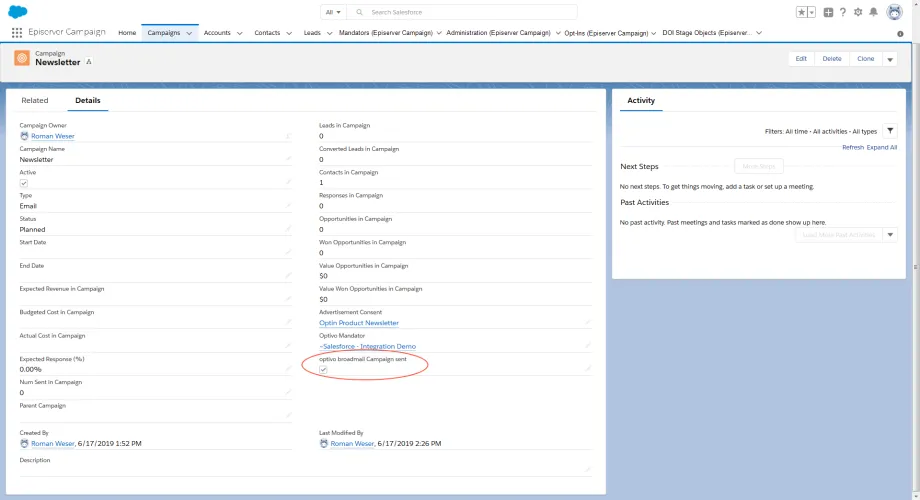
Task: Open the Setup gear icon
Action: pyautogui.click(x=858, y=12)
